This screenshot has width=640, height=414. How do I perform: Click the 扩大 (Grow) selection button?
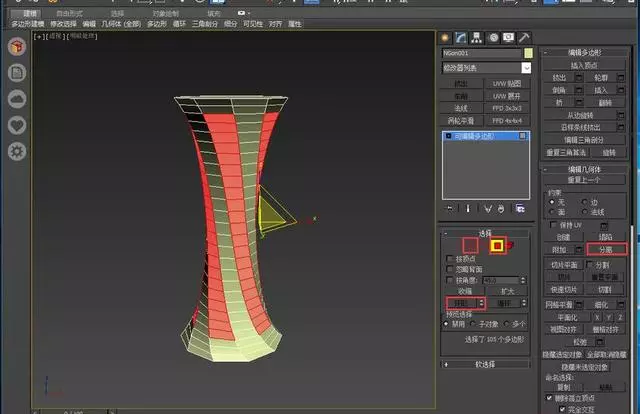click(x=507, y=291)
